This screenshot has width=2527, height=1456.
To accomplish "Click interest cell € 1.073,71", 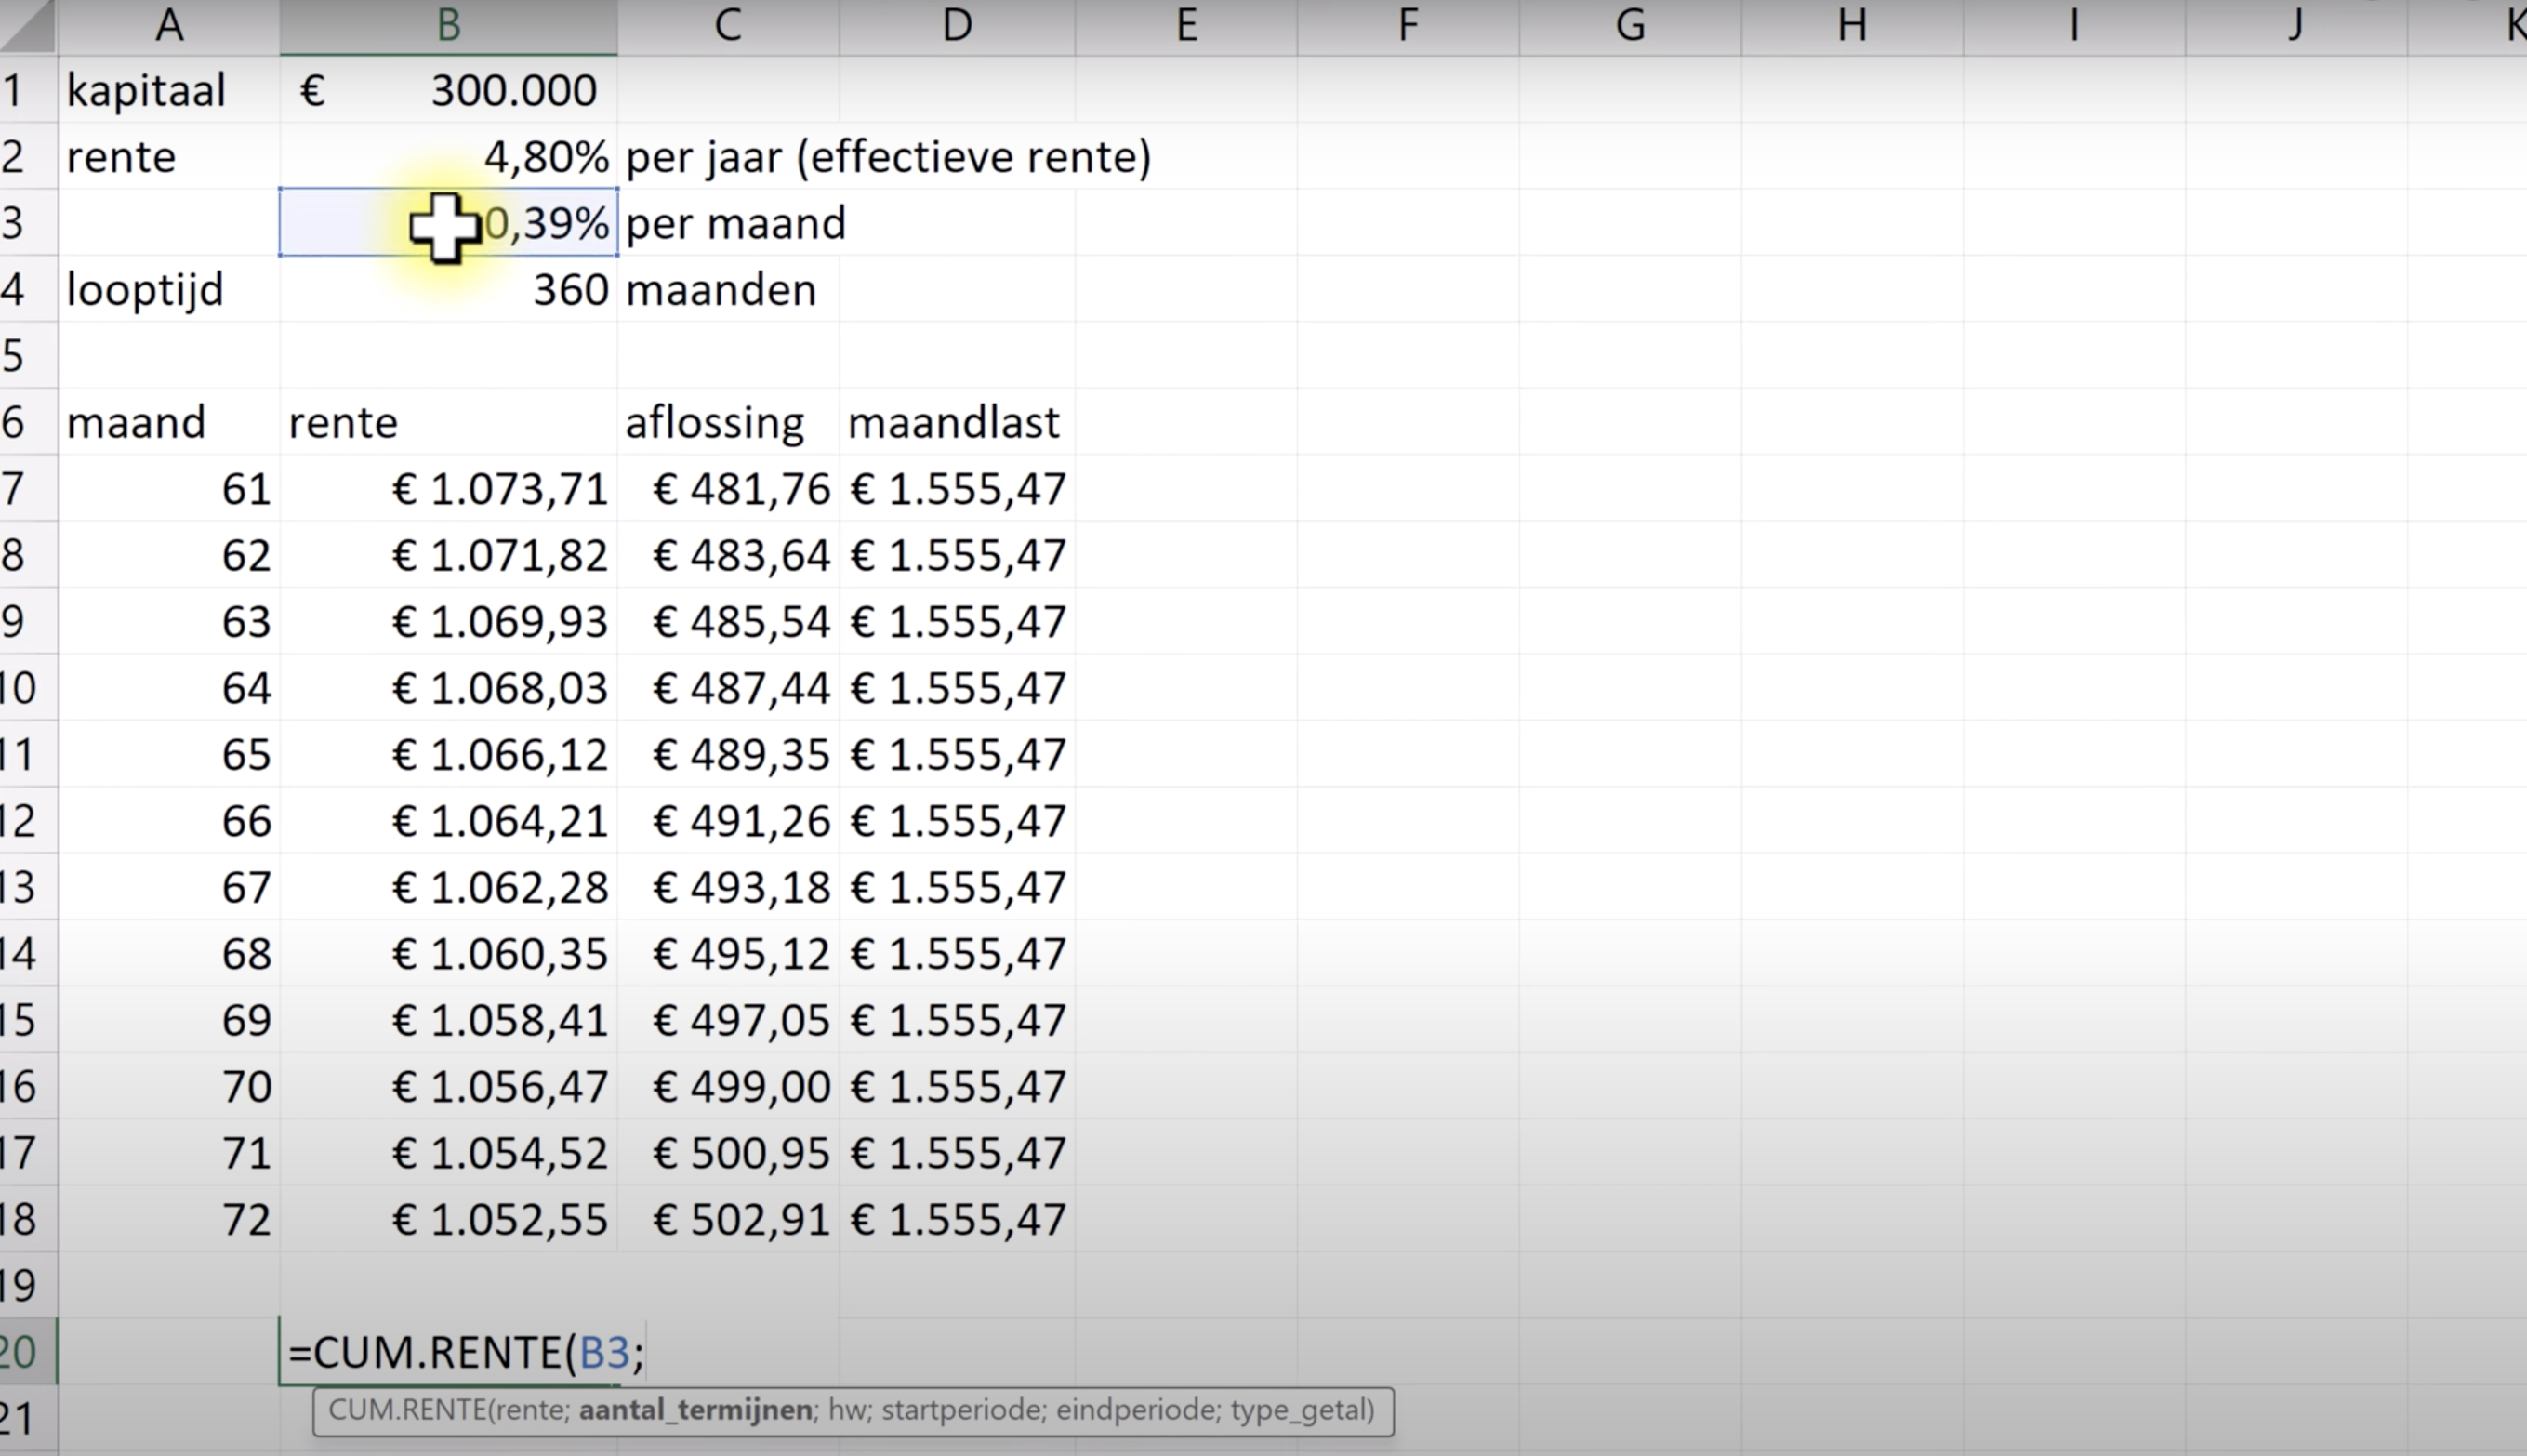I will point(449,488).
